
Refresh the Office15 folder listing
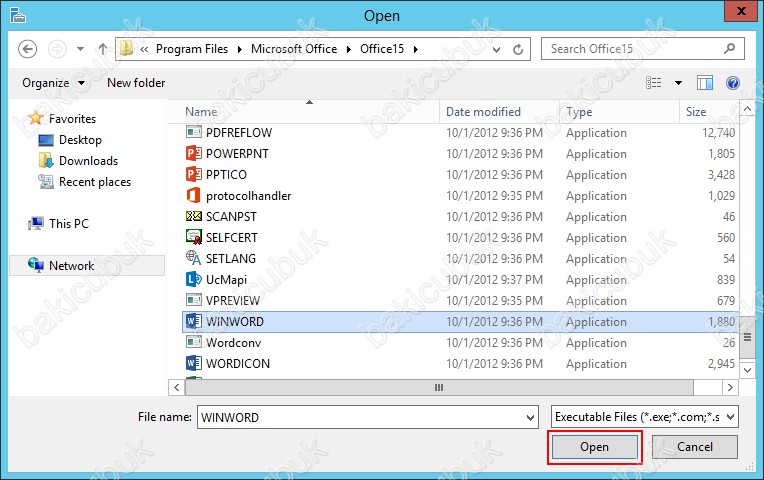[x=518, y=49]
